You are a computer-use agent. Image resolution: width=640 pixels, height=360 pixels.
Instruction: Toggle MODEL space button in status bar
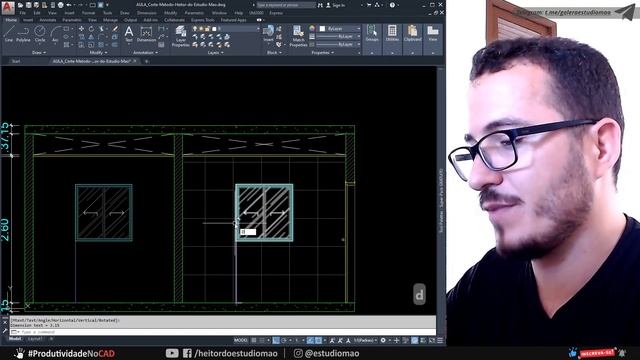click(241, 340)
